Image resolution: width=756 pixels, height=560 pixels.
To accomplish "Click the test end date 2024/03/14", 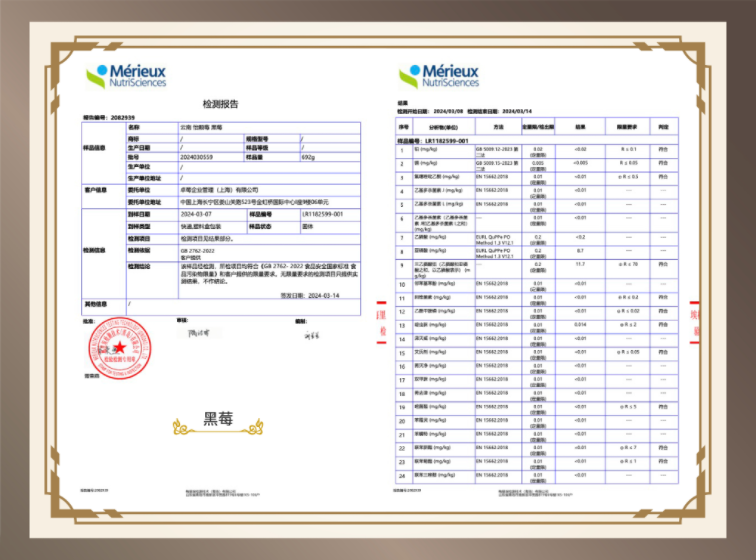I will 517,111.
